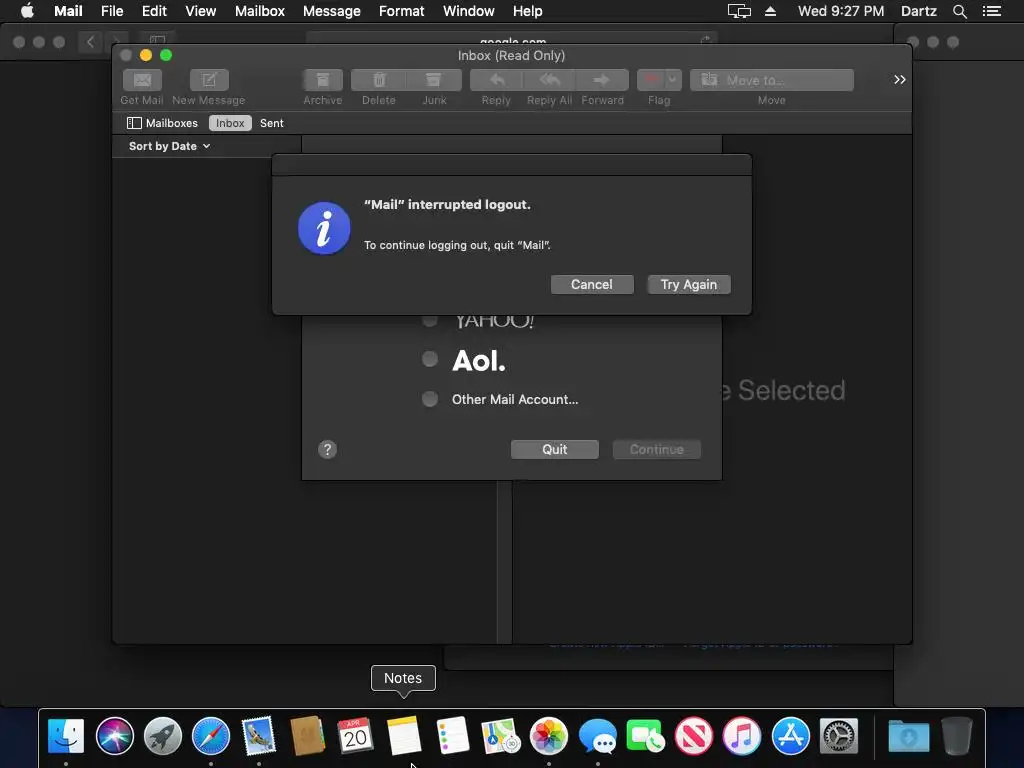Viewport: 1024px width, 768px height.
Task: Click Try Again in the logout dialog
Action: pos(689,284)
